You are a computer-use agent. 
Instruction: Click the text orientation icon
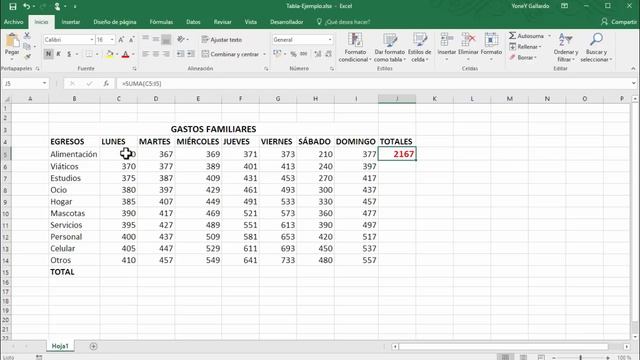pyautogui.click(x=181, y=39)
